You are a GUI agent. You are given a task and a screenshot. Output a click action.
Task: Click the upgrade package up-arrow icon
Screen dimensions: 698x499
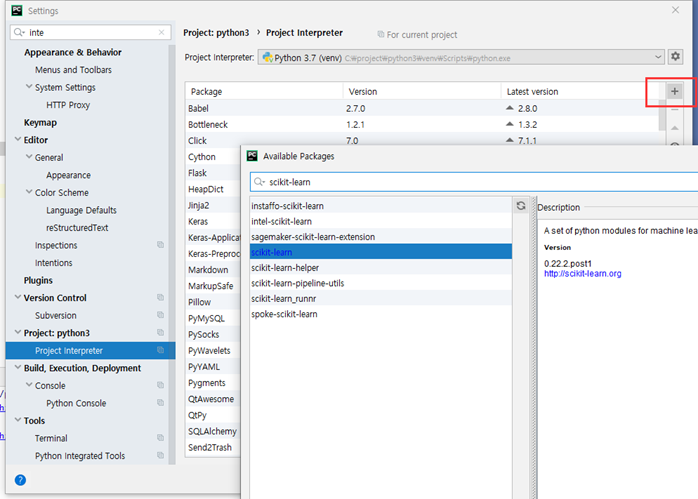click(675, 128)
